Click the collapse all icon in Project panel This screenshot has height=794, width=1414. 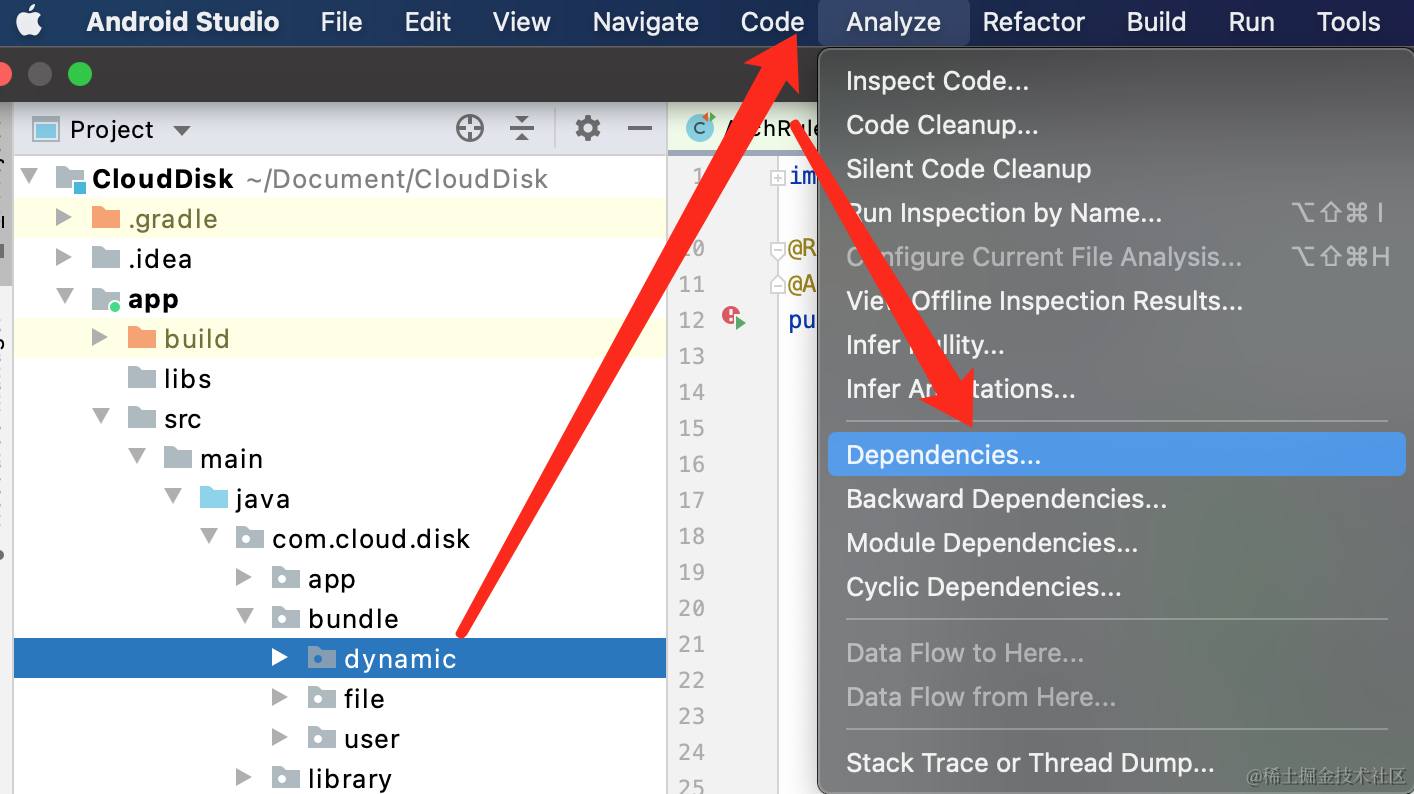[x=521, y=128]
